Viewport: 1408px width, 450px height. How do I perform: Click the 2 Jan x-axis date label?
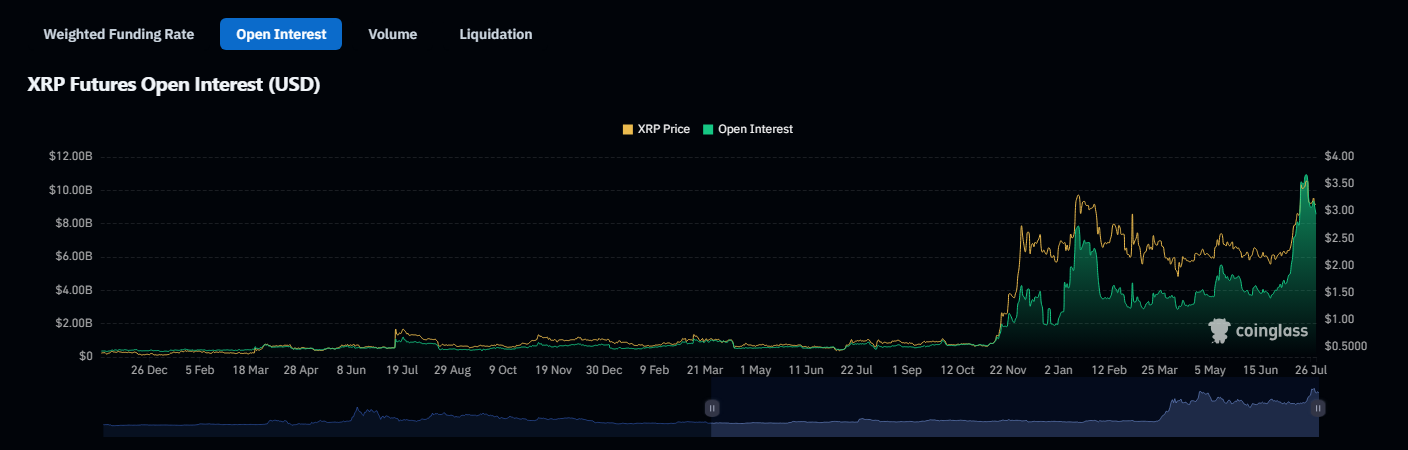pyautogui.click(x=1057, y=370)
